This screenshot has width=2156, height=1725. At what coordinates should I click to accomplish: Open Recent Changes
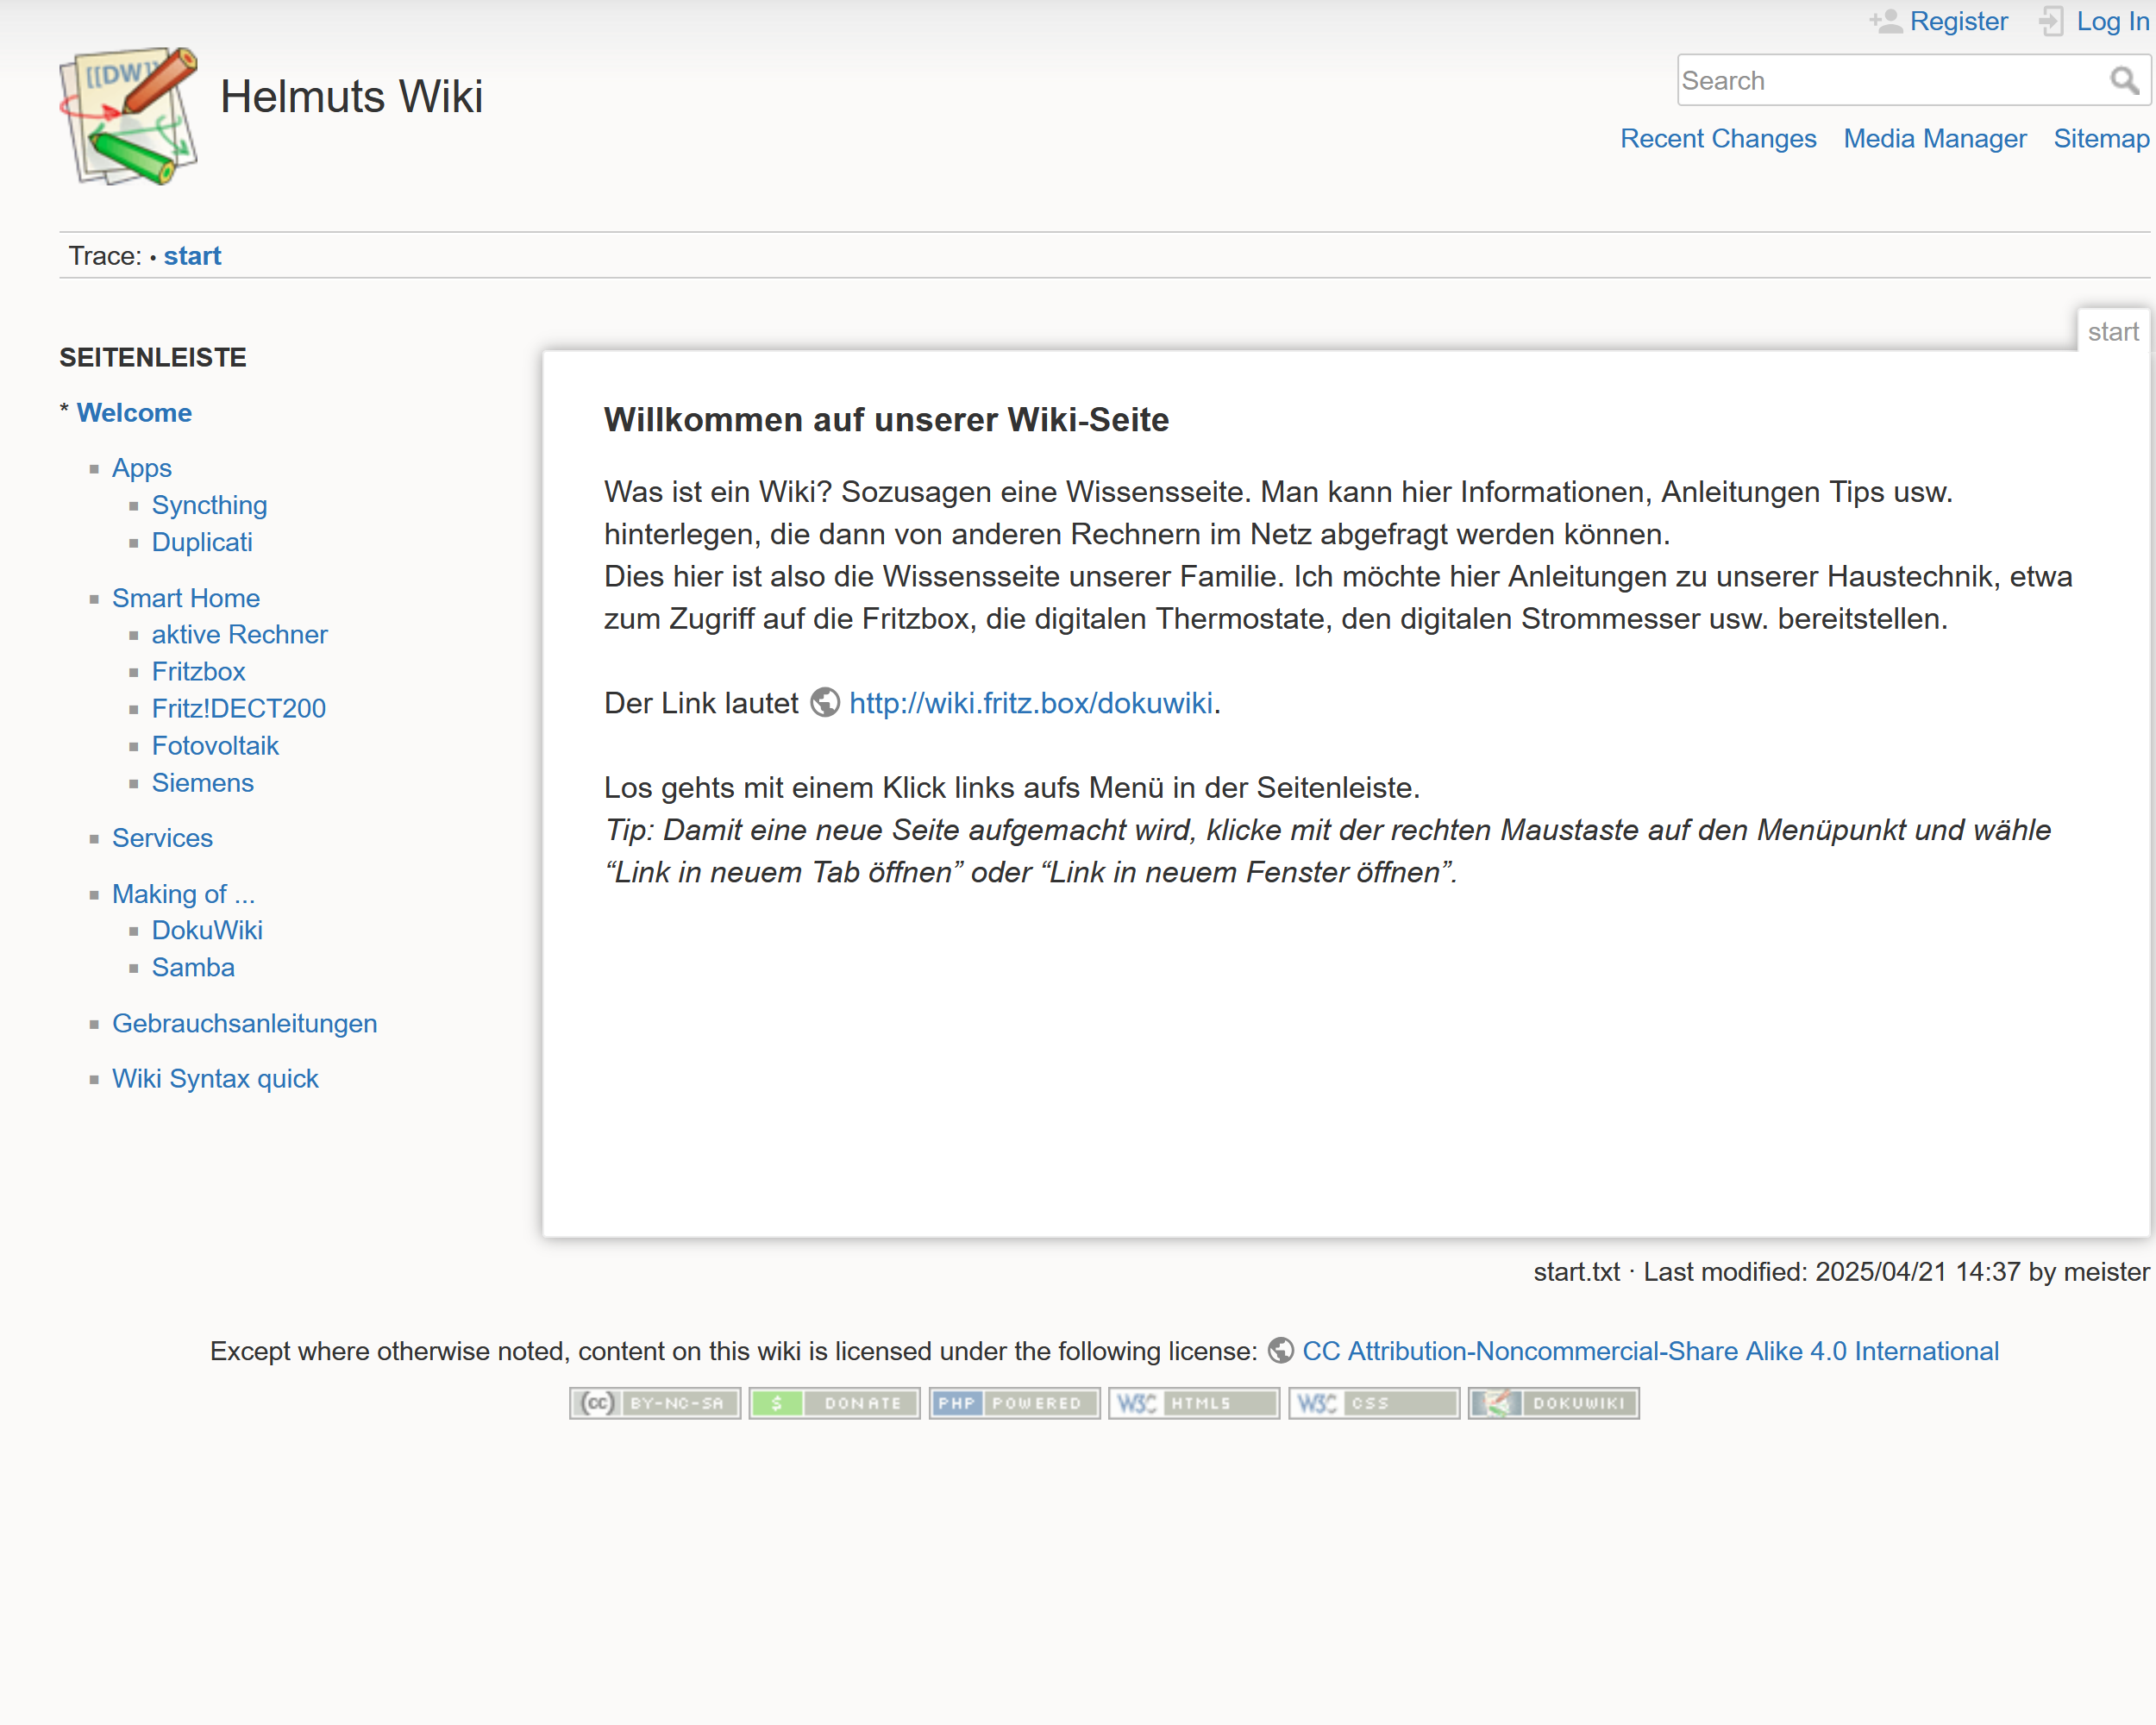pos(1718,139)
